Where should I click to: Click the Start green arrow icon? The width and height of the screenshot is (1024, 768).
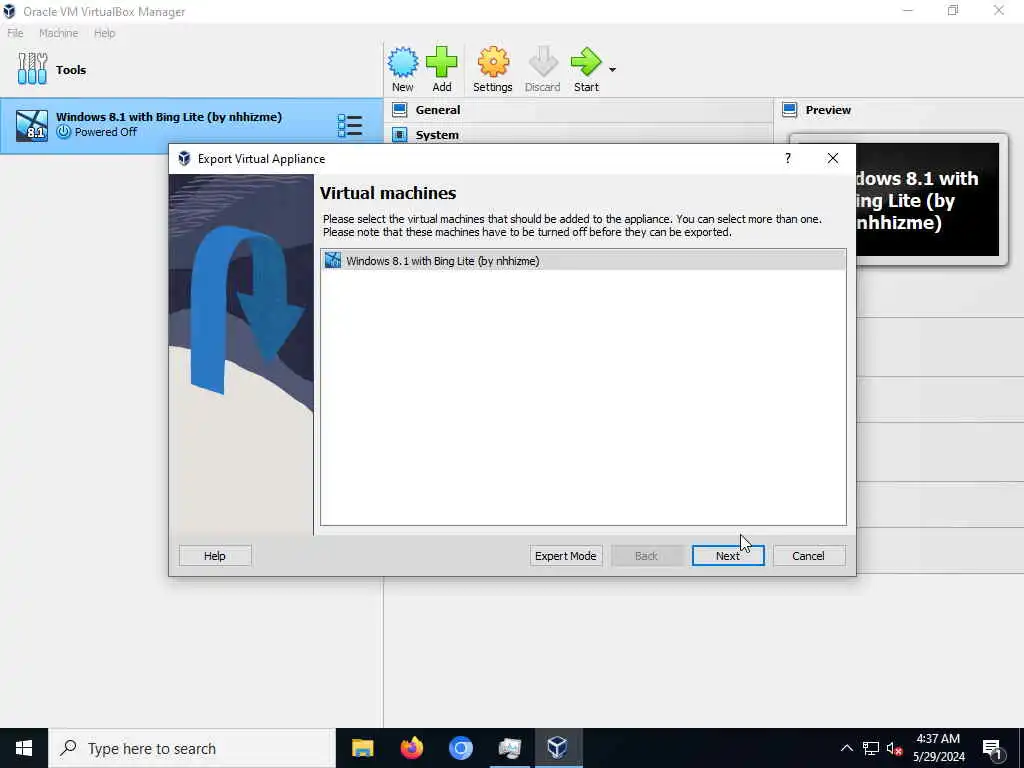pos(585,63)
